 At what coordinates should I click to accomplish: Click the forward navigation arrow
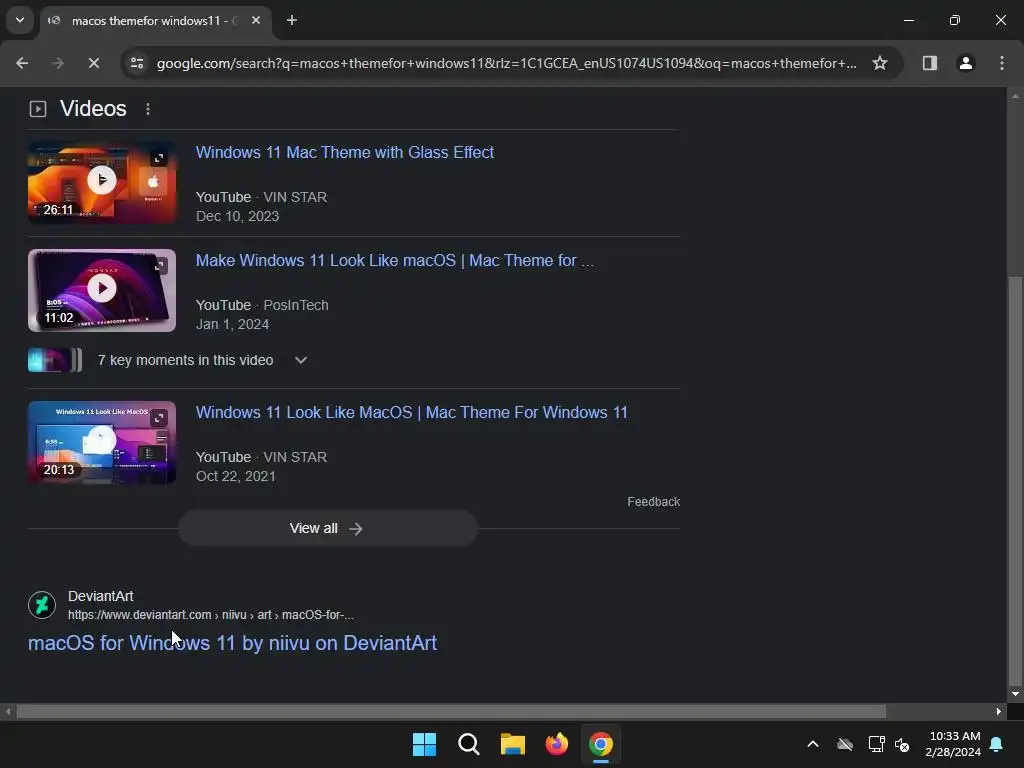pos(57,63)
